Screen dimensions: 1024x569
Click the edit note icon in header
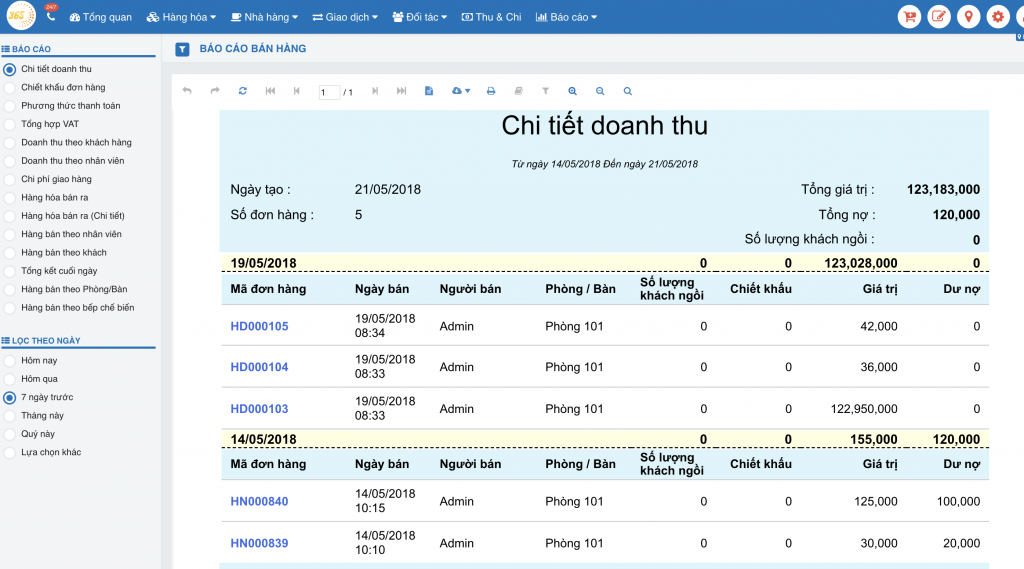coord(938,17)
